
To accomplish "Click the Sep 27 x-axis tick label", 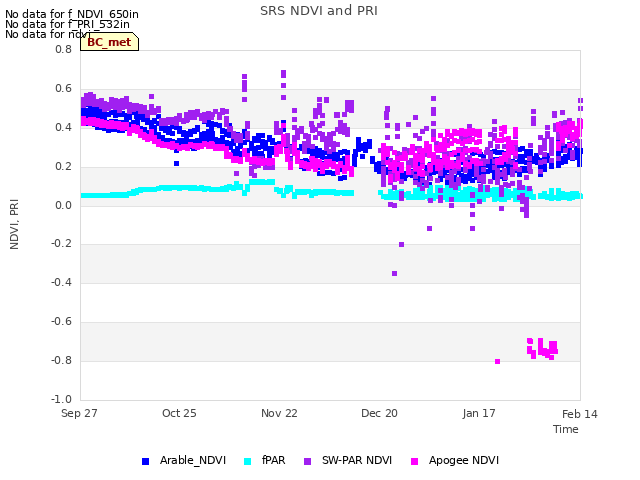I will [79, 413].
